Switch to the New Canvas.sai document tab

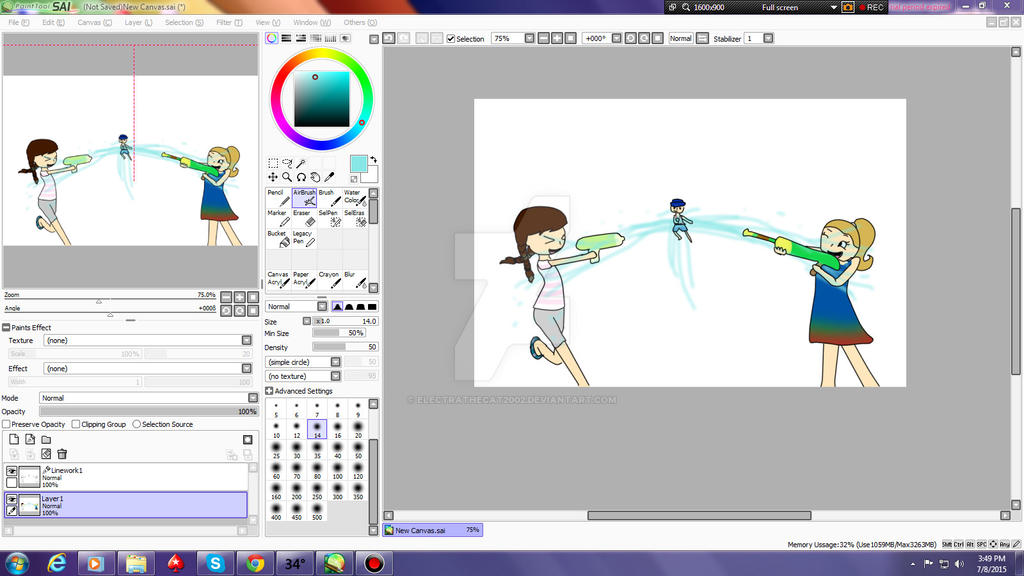pos(432,530)
